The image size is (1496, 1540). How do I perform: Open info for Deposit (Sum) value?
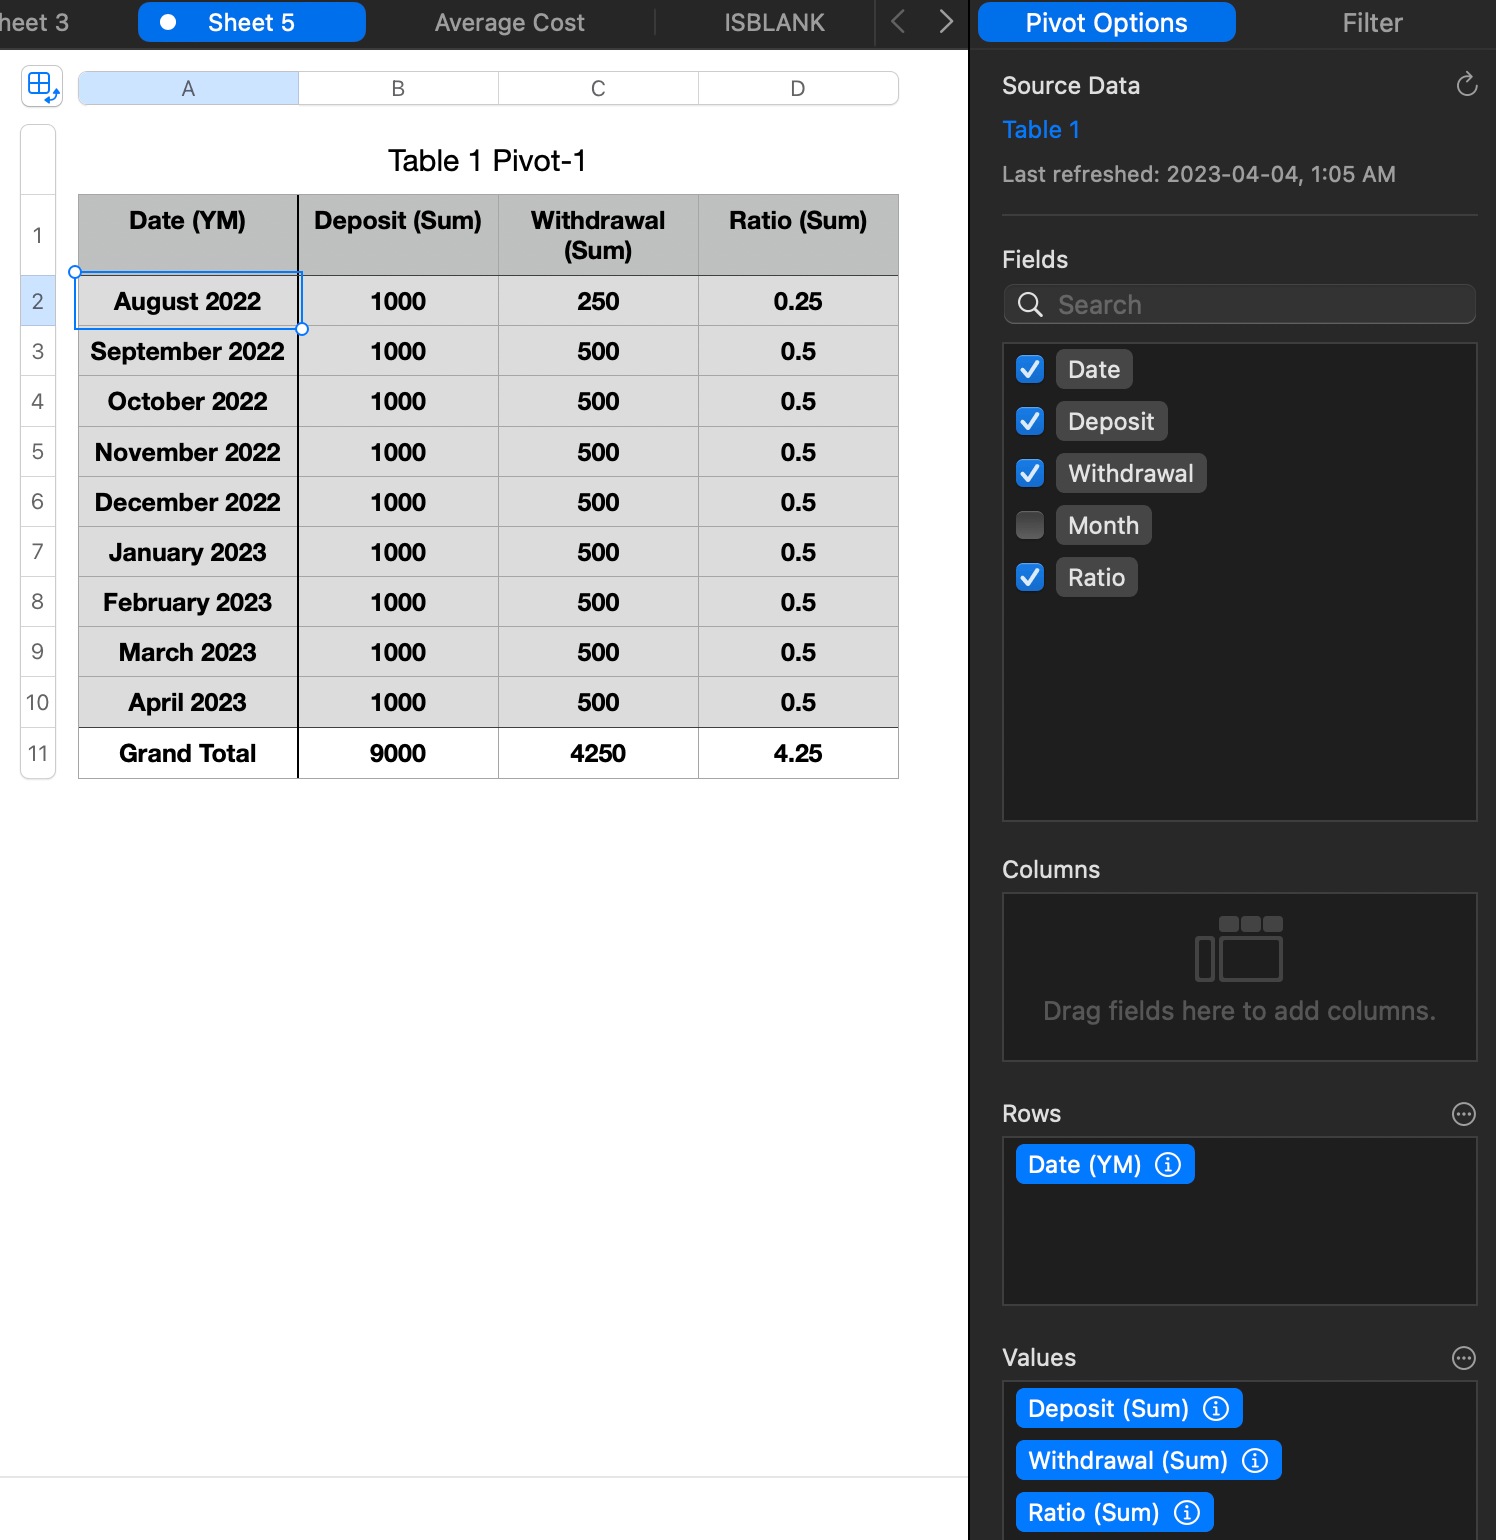[x=1215, y=1408]
